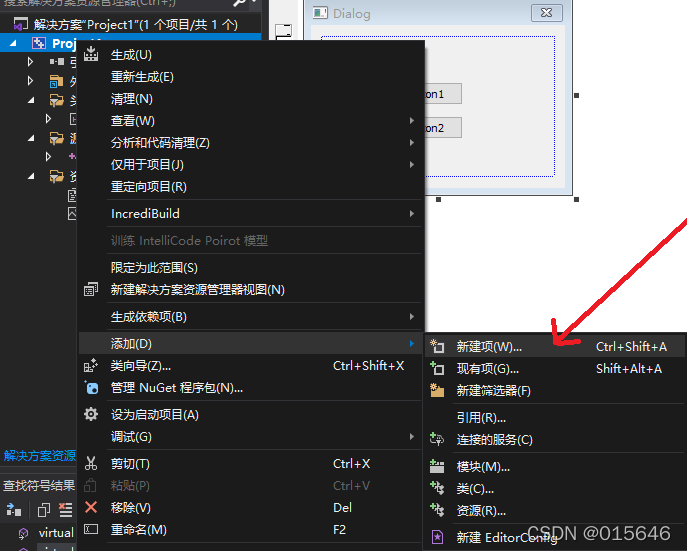
Task: Choose 新建项(W)... in the Add submenu
Action: pyautogui.click(x=554, y=346)
